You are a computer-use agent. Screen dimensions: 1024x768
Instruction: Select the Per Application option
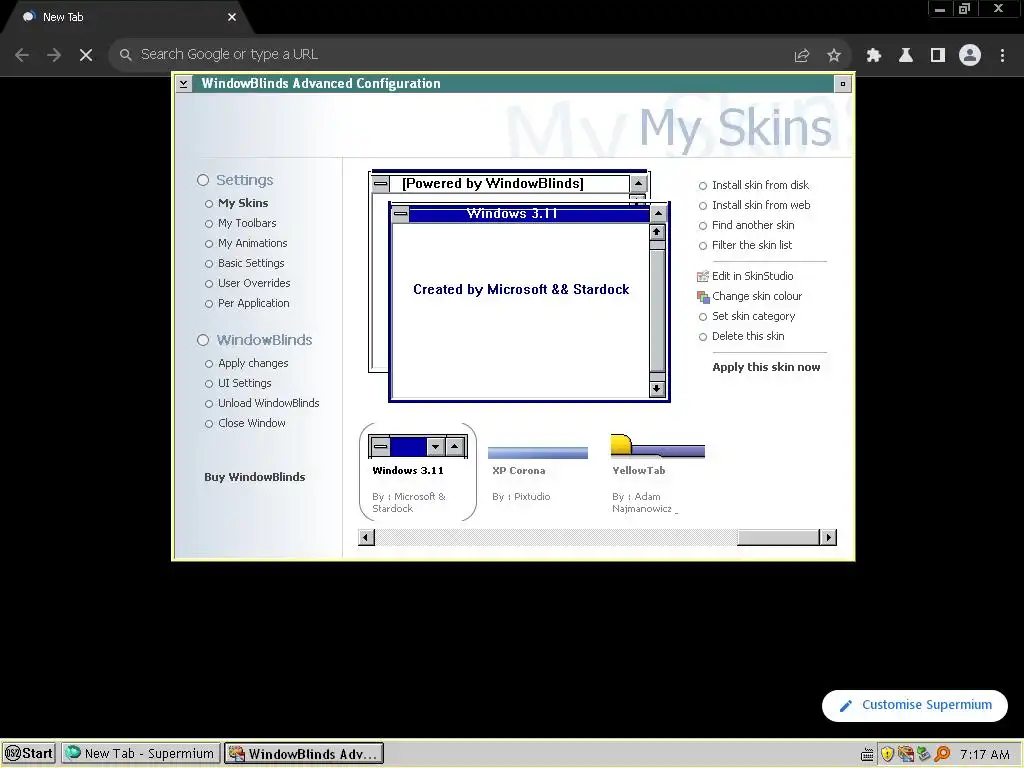click(253, 304)
